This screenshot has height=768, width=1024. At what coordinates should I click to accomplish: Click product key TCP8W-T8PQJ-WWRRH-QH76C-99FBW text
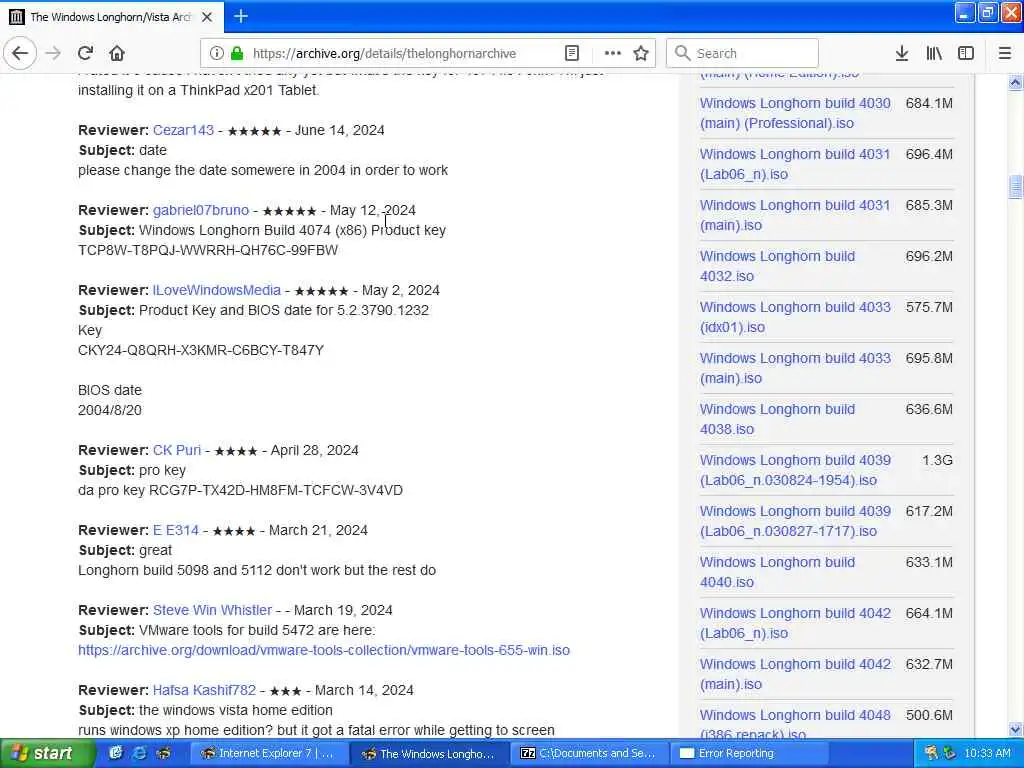[x=208, y=250]
